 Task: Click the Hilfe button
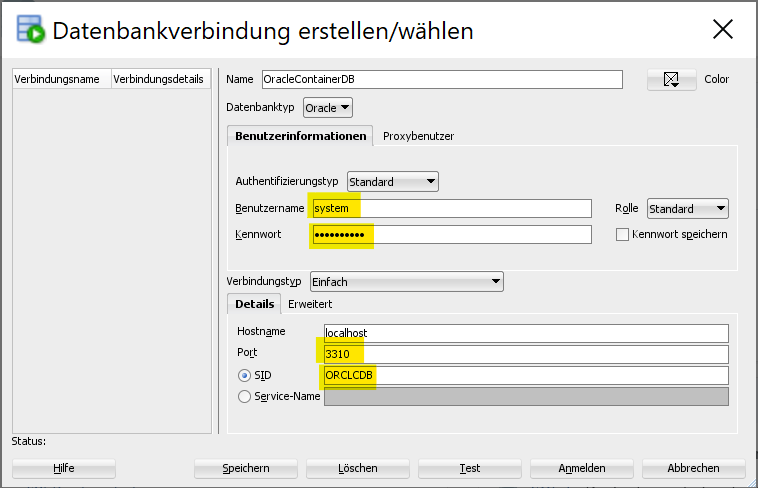64,468
